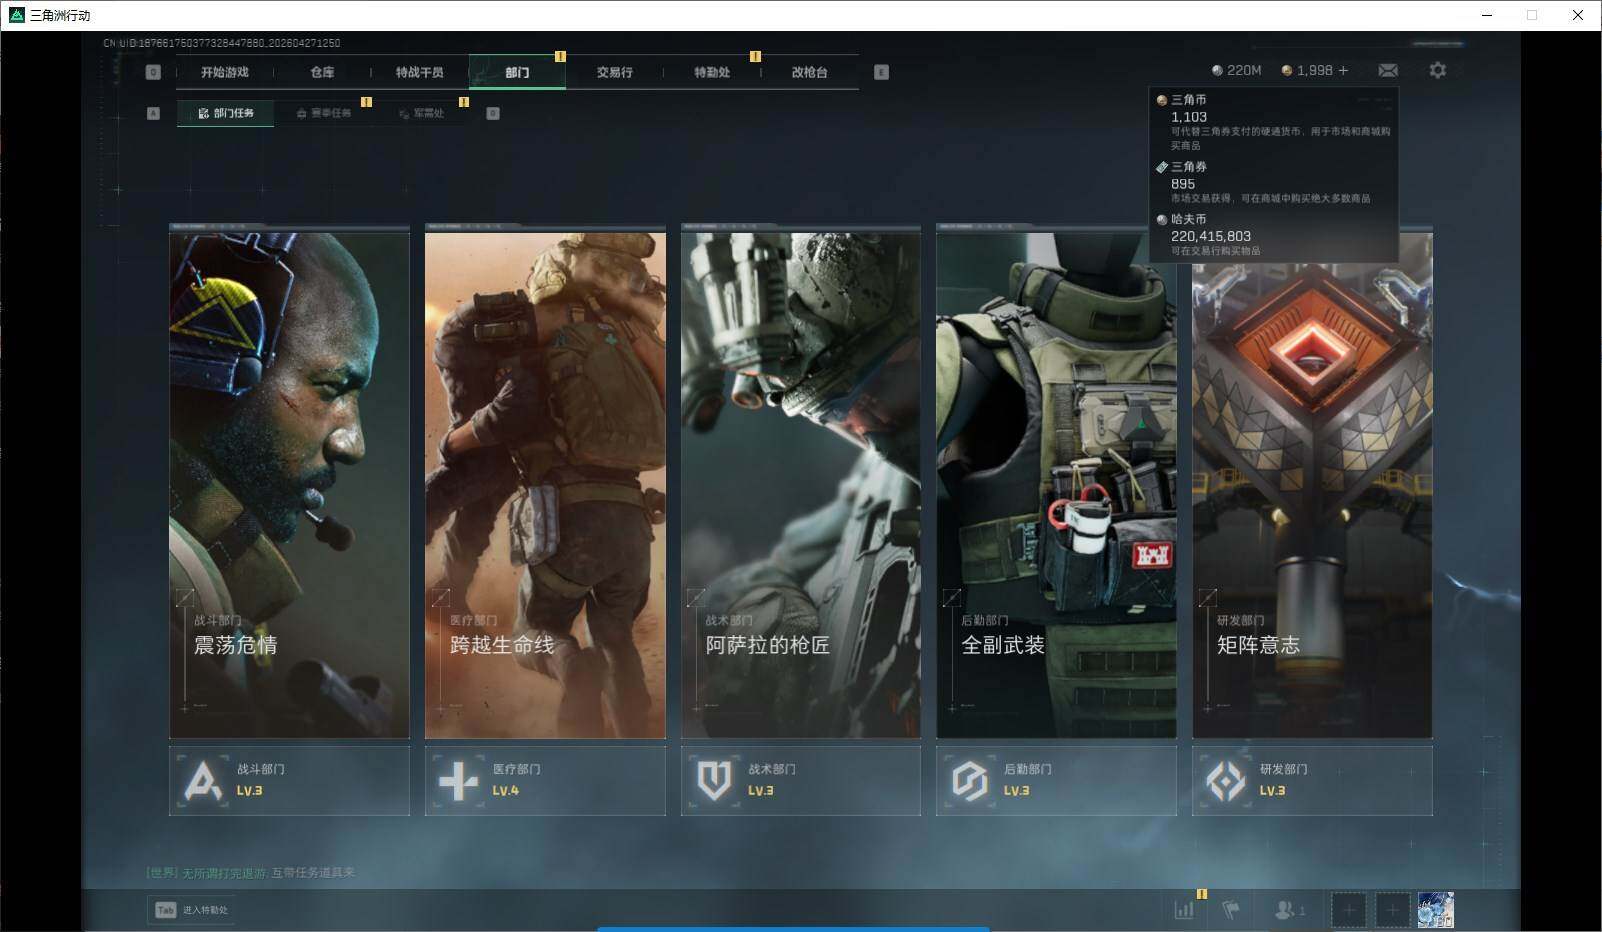Click the 战斗部门 LV.3 button
The width and height of the screenshot is (1602, 932).
point(289,781)
